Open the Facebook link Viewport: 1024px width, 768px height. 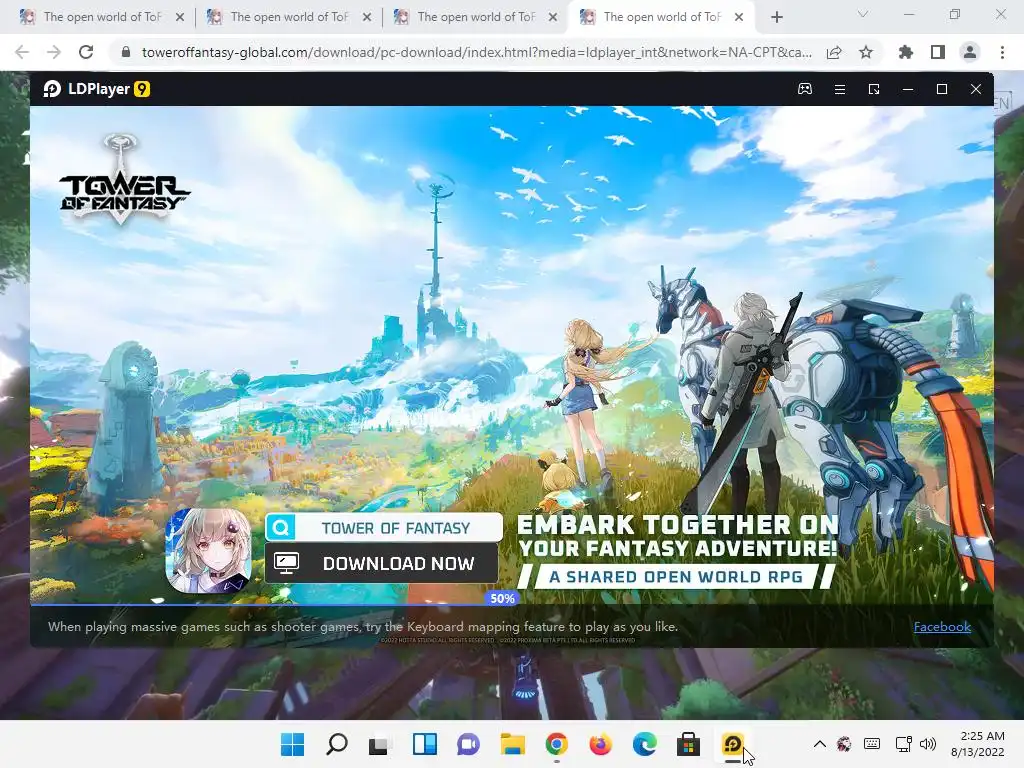tap(942, 627)
